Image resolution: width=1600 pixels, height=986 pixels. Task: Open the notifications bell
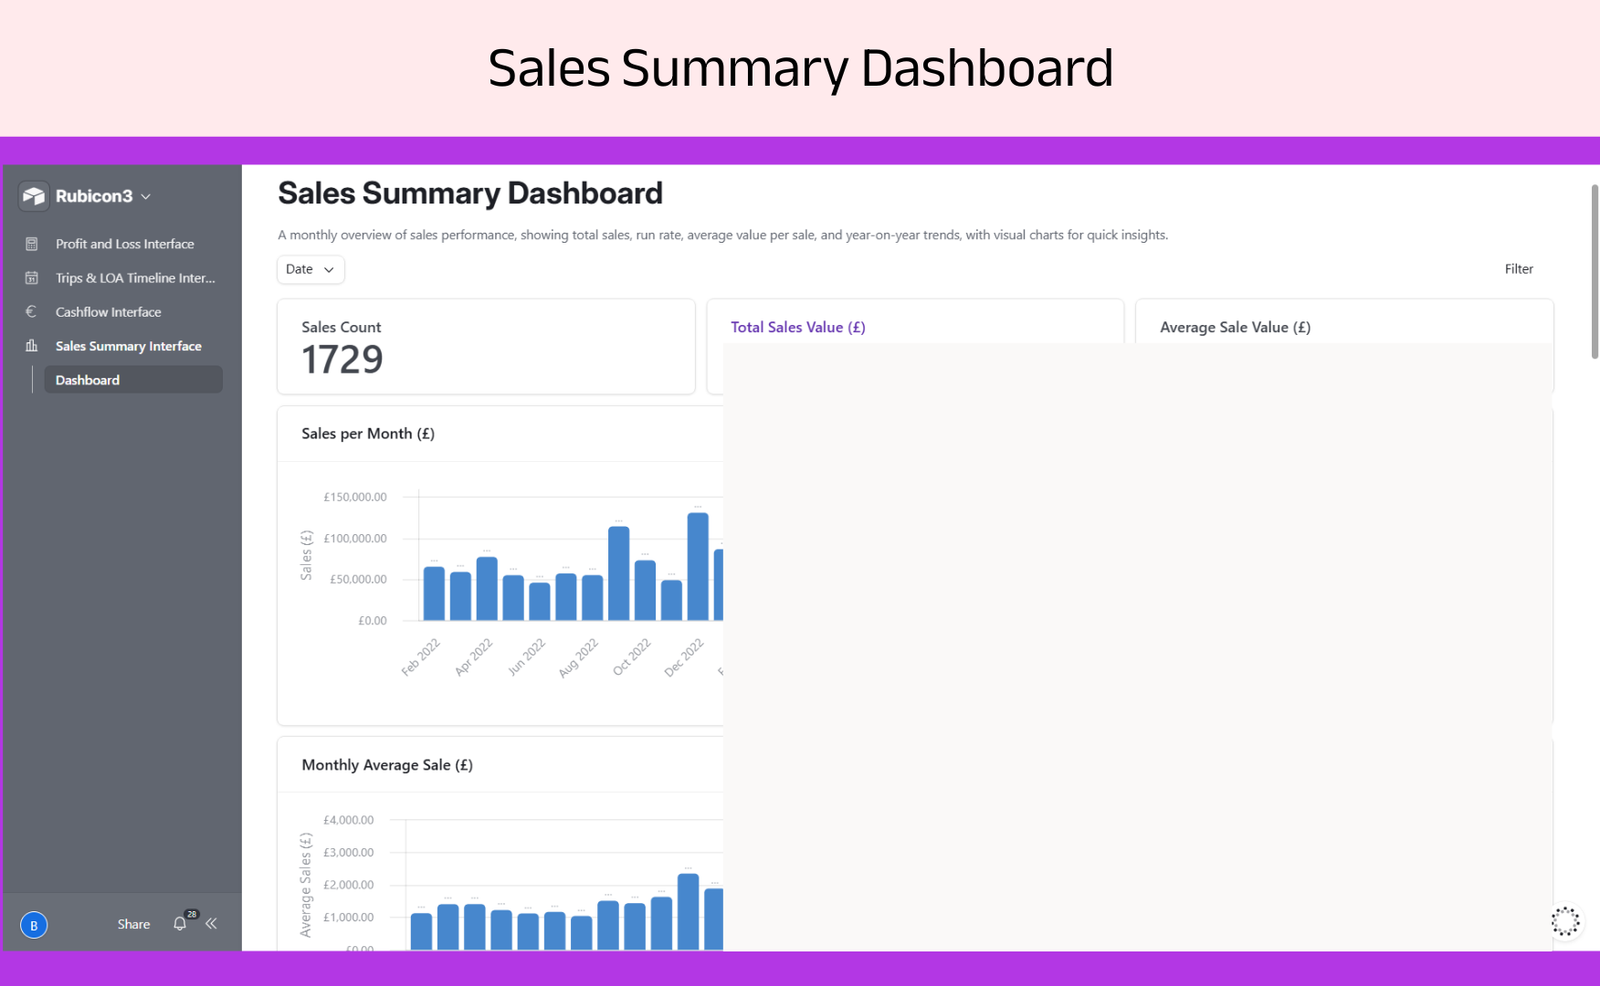click(180, 924)
